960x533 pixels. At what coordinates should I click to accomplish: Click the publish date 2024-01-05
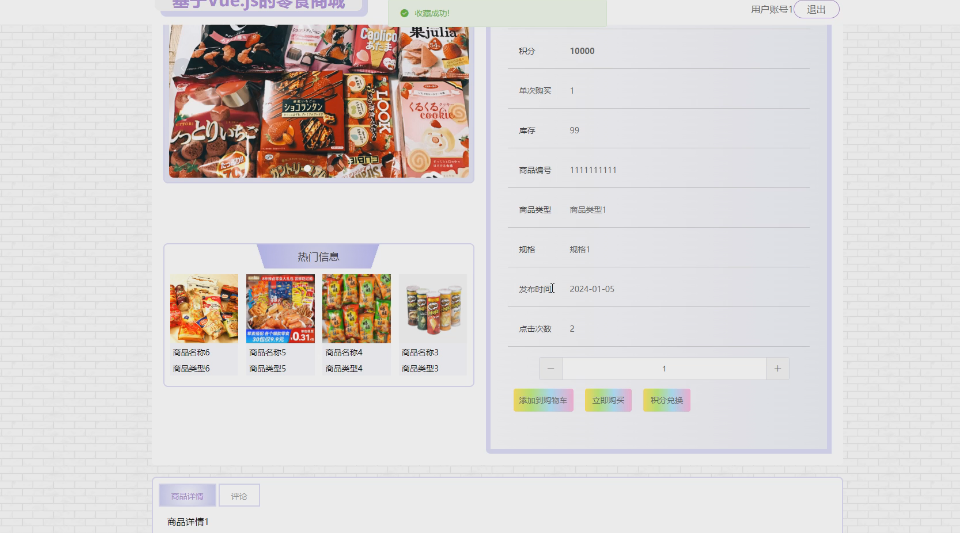click(x=592, y=289)
